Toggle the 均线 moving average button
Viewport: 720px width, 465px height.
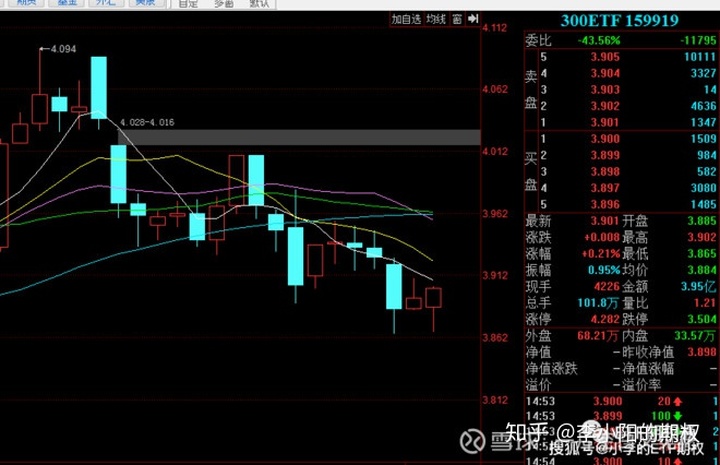pos(436,19)
